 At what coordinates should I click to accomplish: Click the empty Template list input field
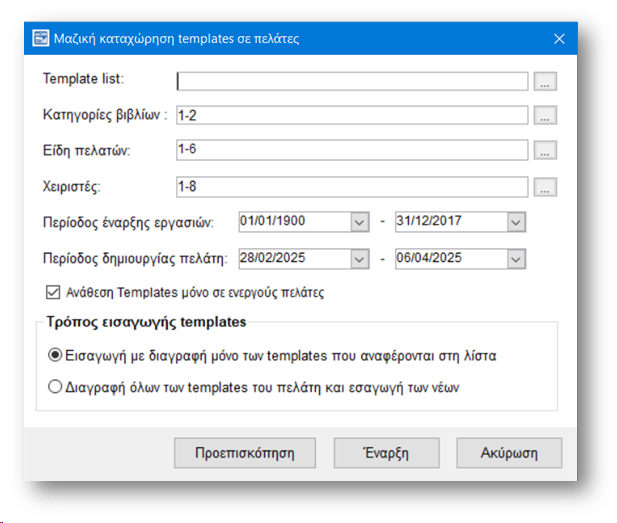tap(352, 81)
